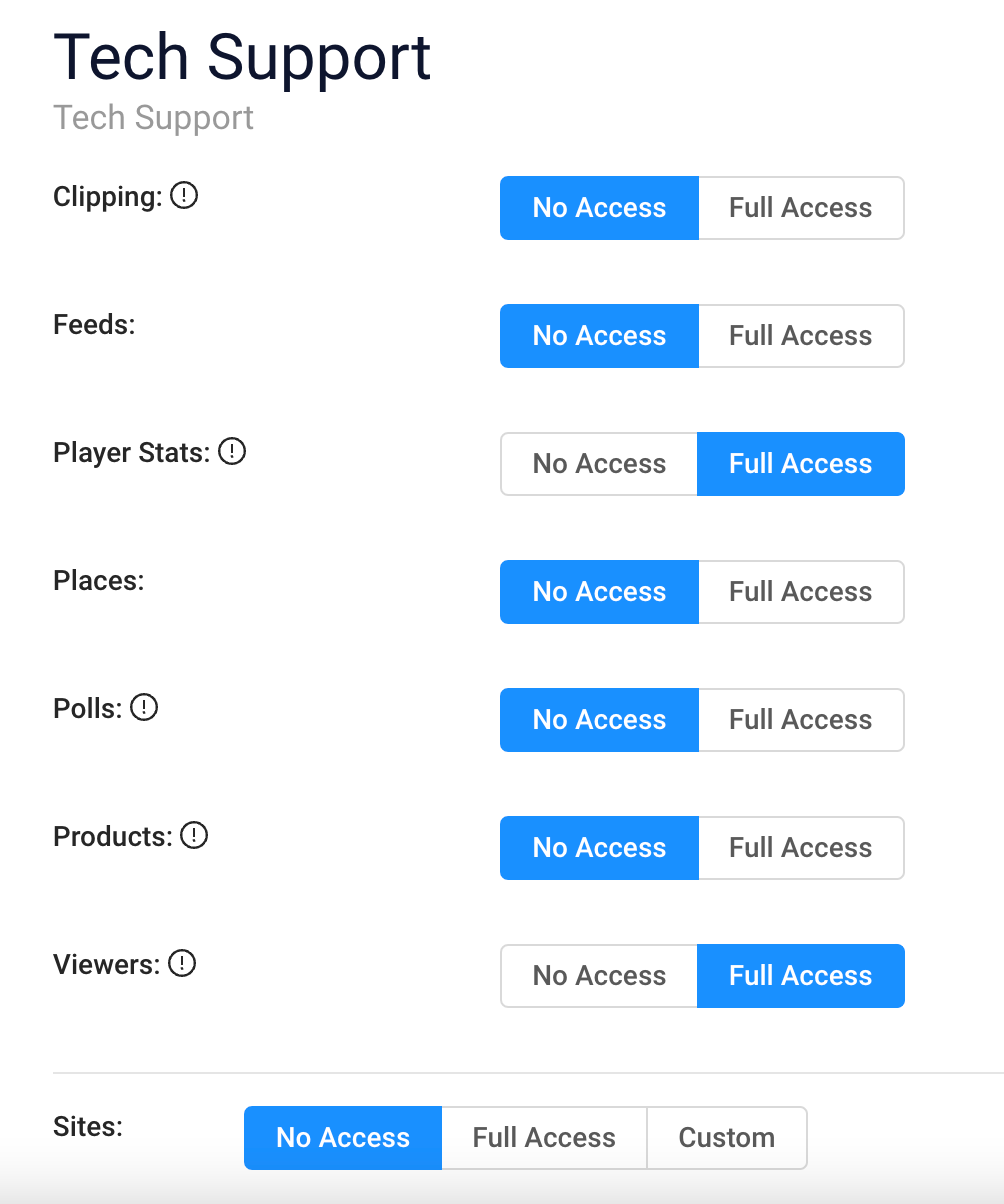Viewport: 1004px width, 1204px height.
Task: Switch Player Stats to No Access
Action: [599, 464]
